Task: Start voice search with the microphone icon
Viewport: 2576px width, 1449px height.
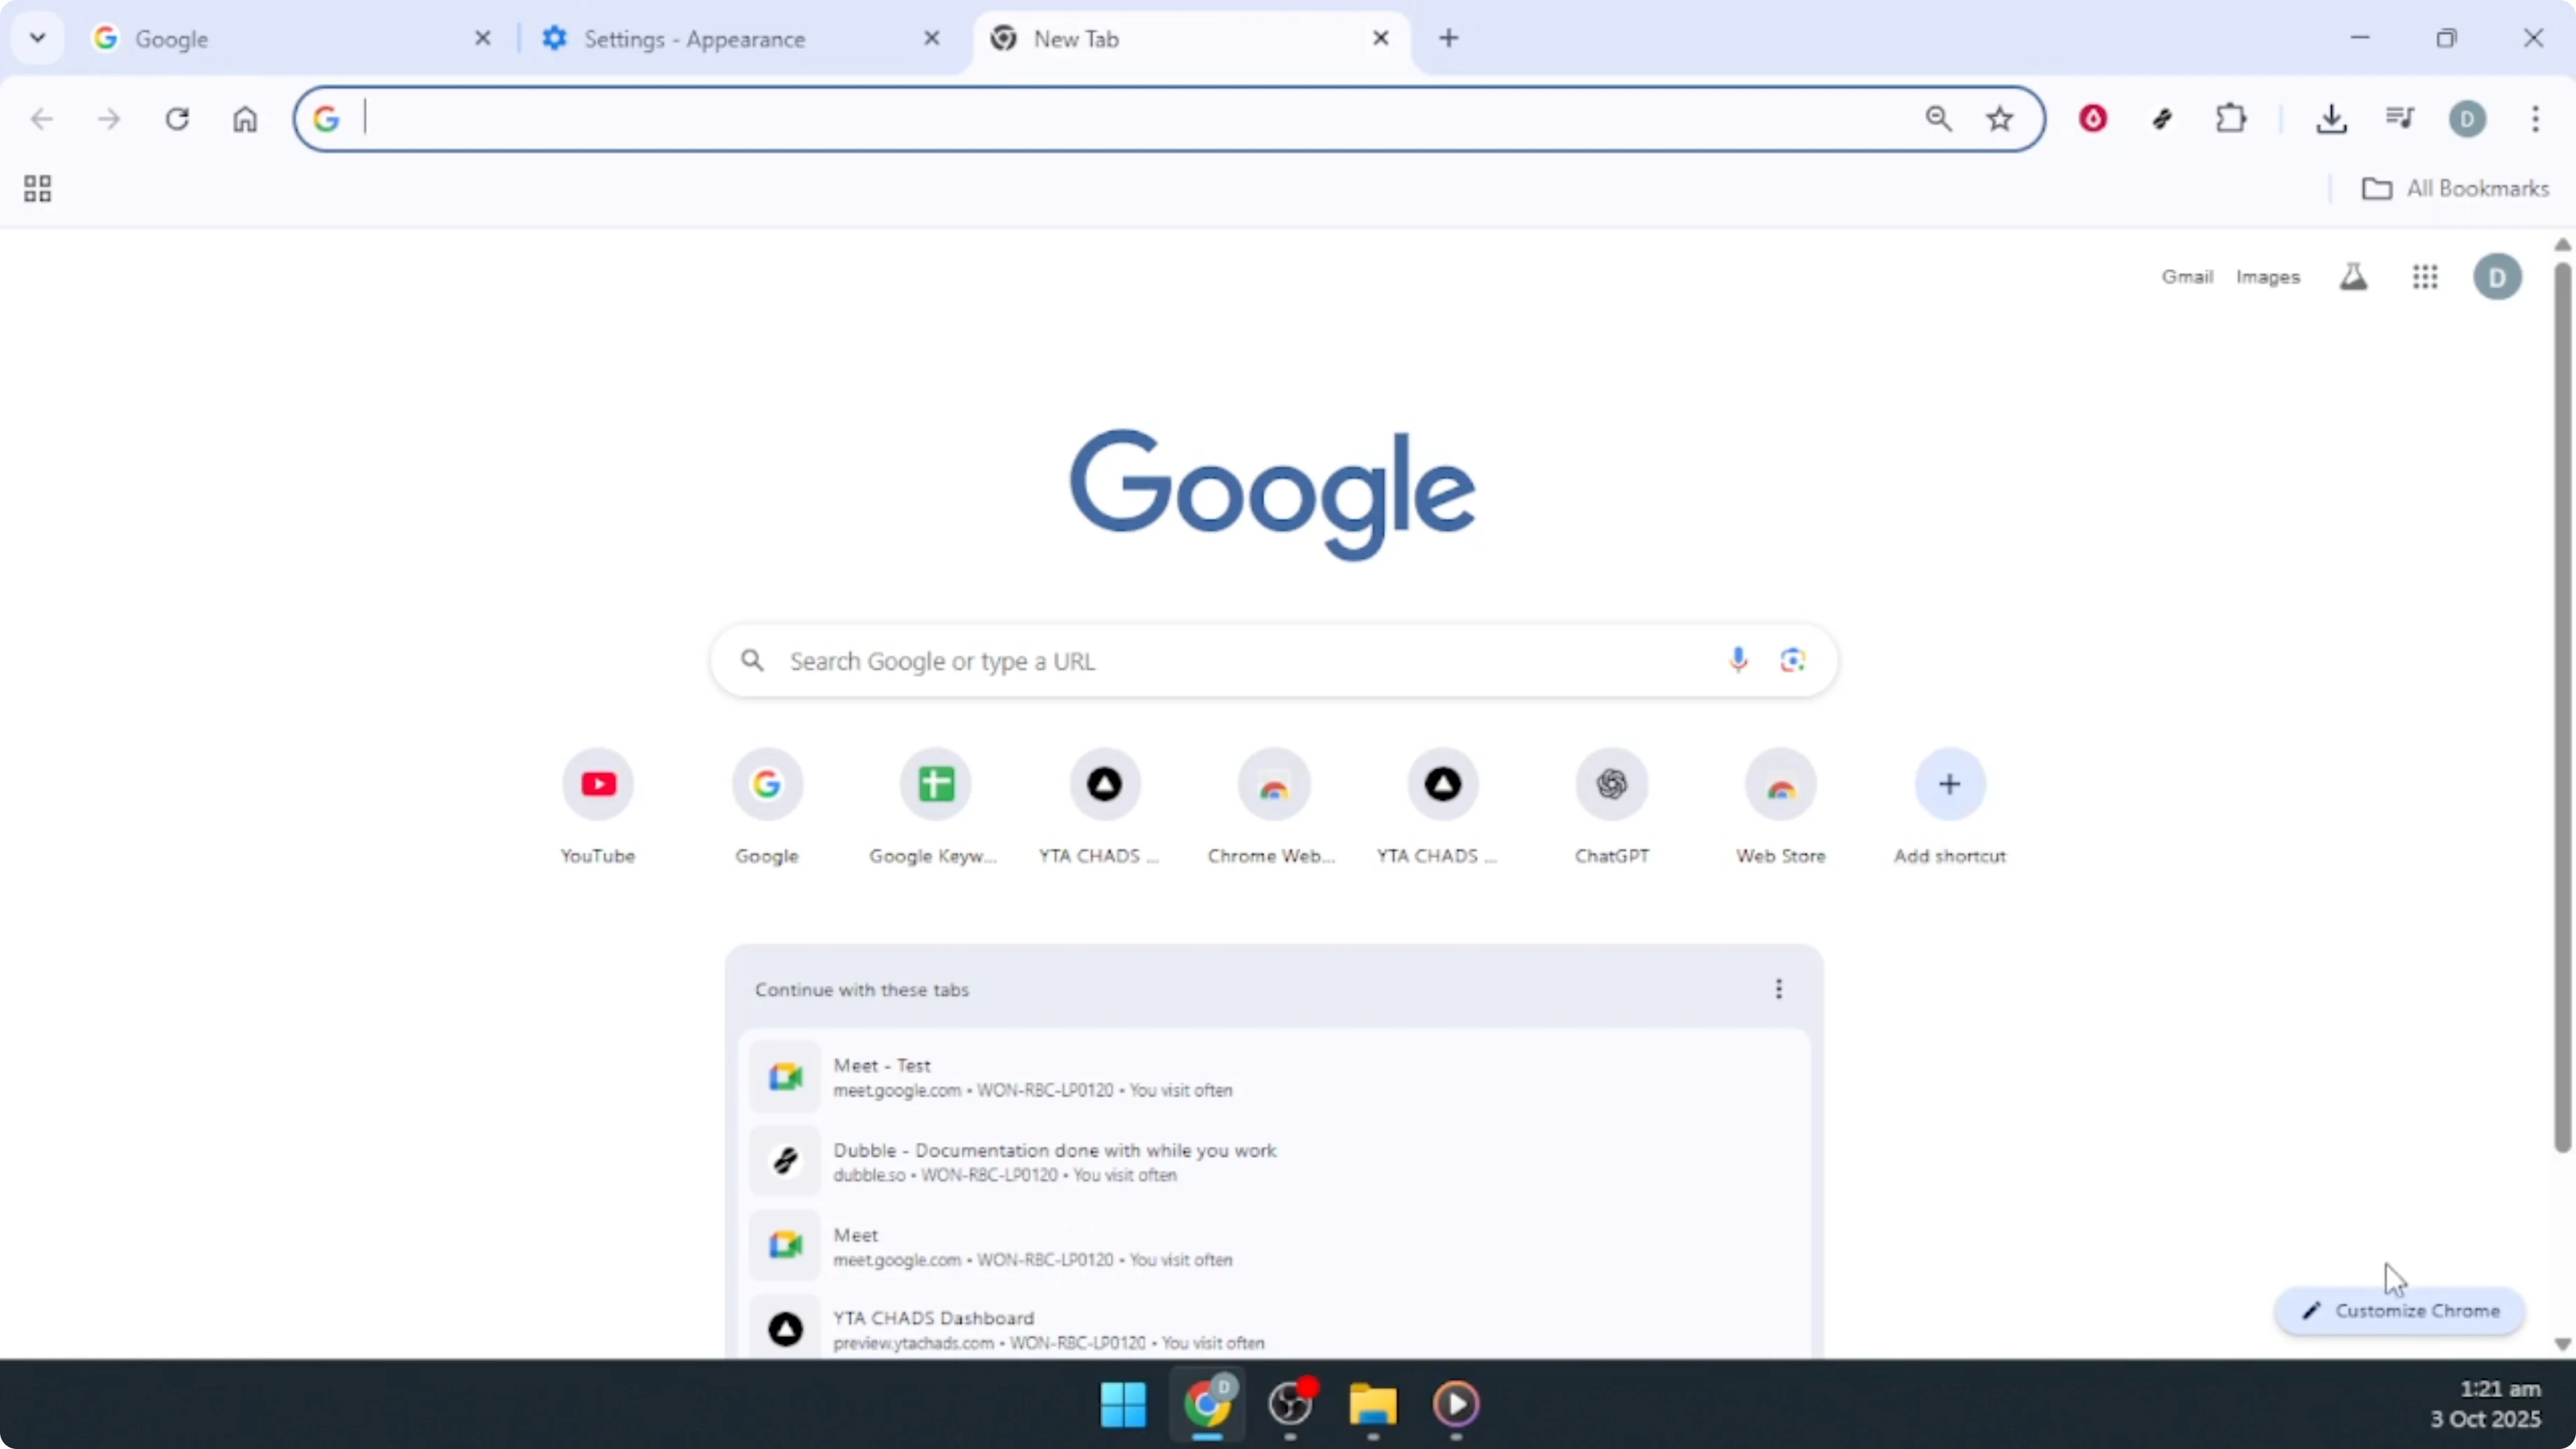Action: [x=1738, y=660]
